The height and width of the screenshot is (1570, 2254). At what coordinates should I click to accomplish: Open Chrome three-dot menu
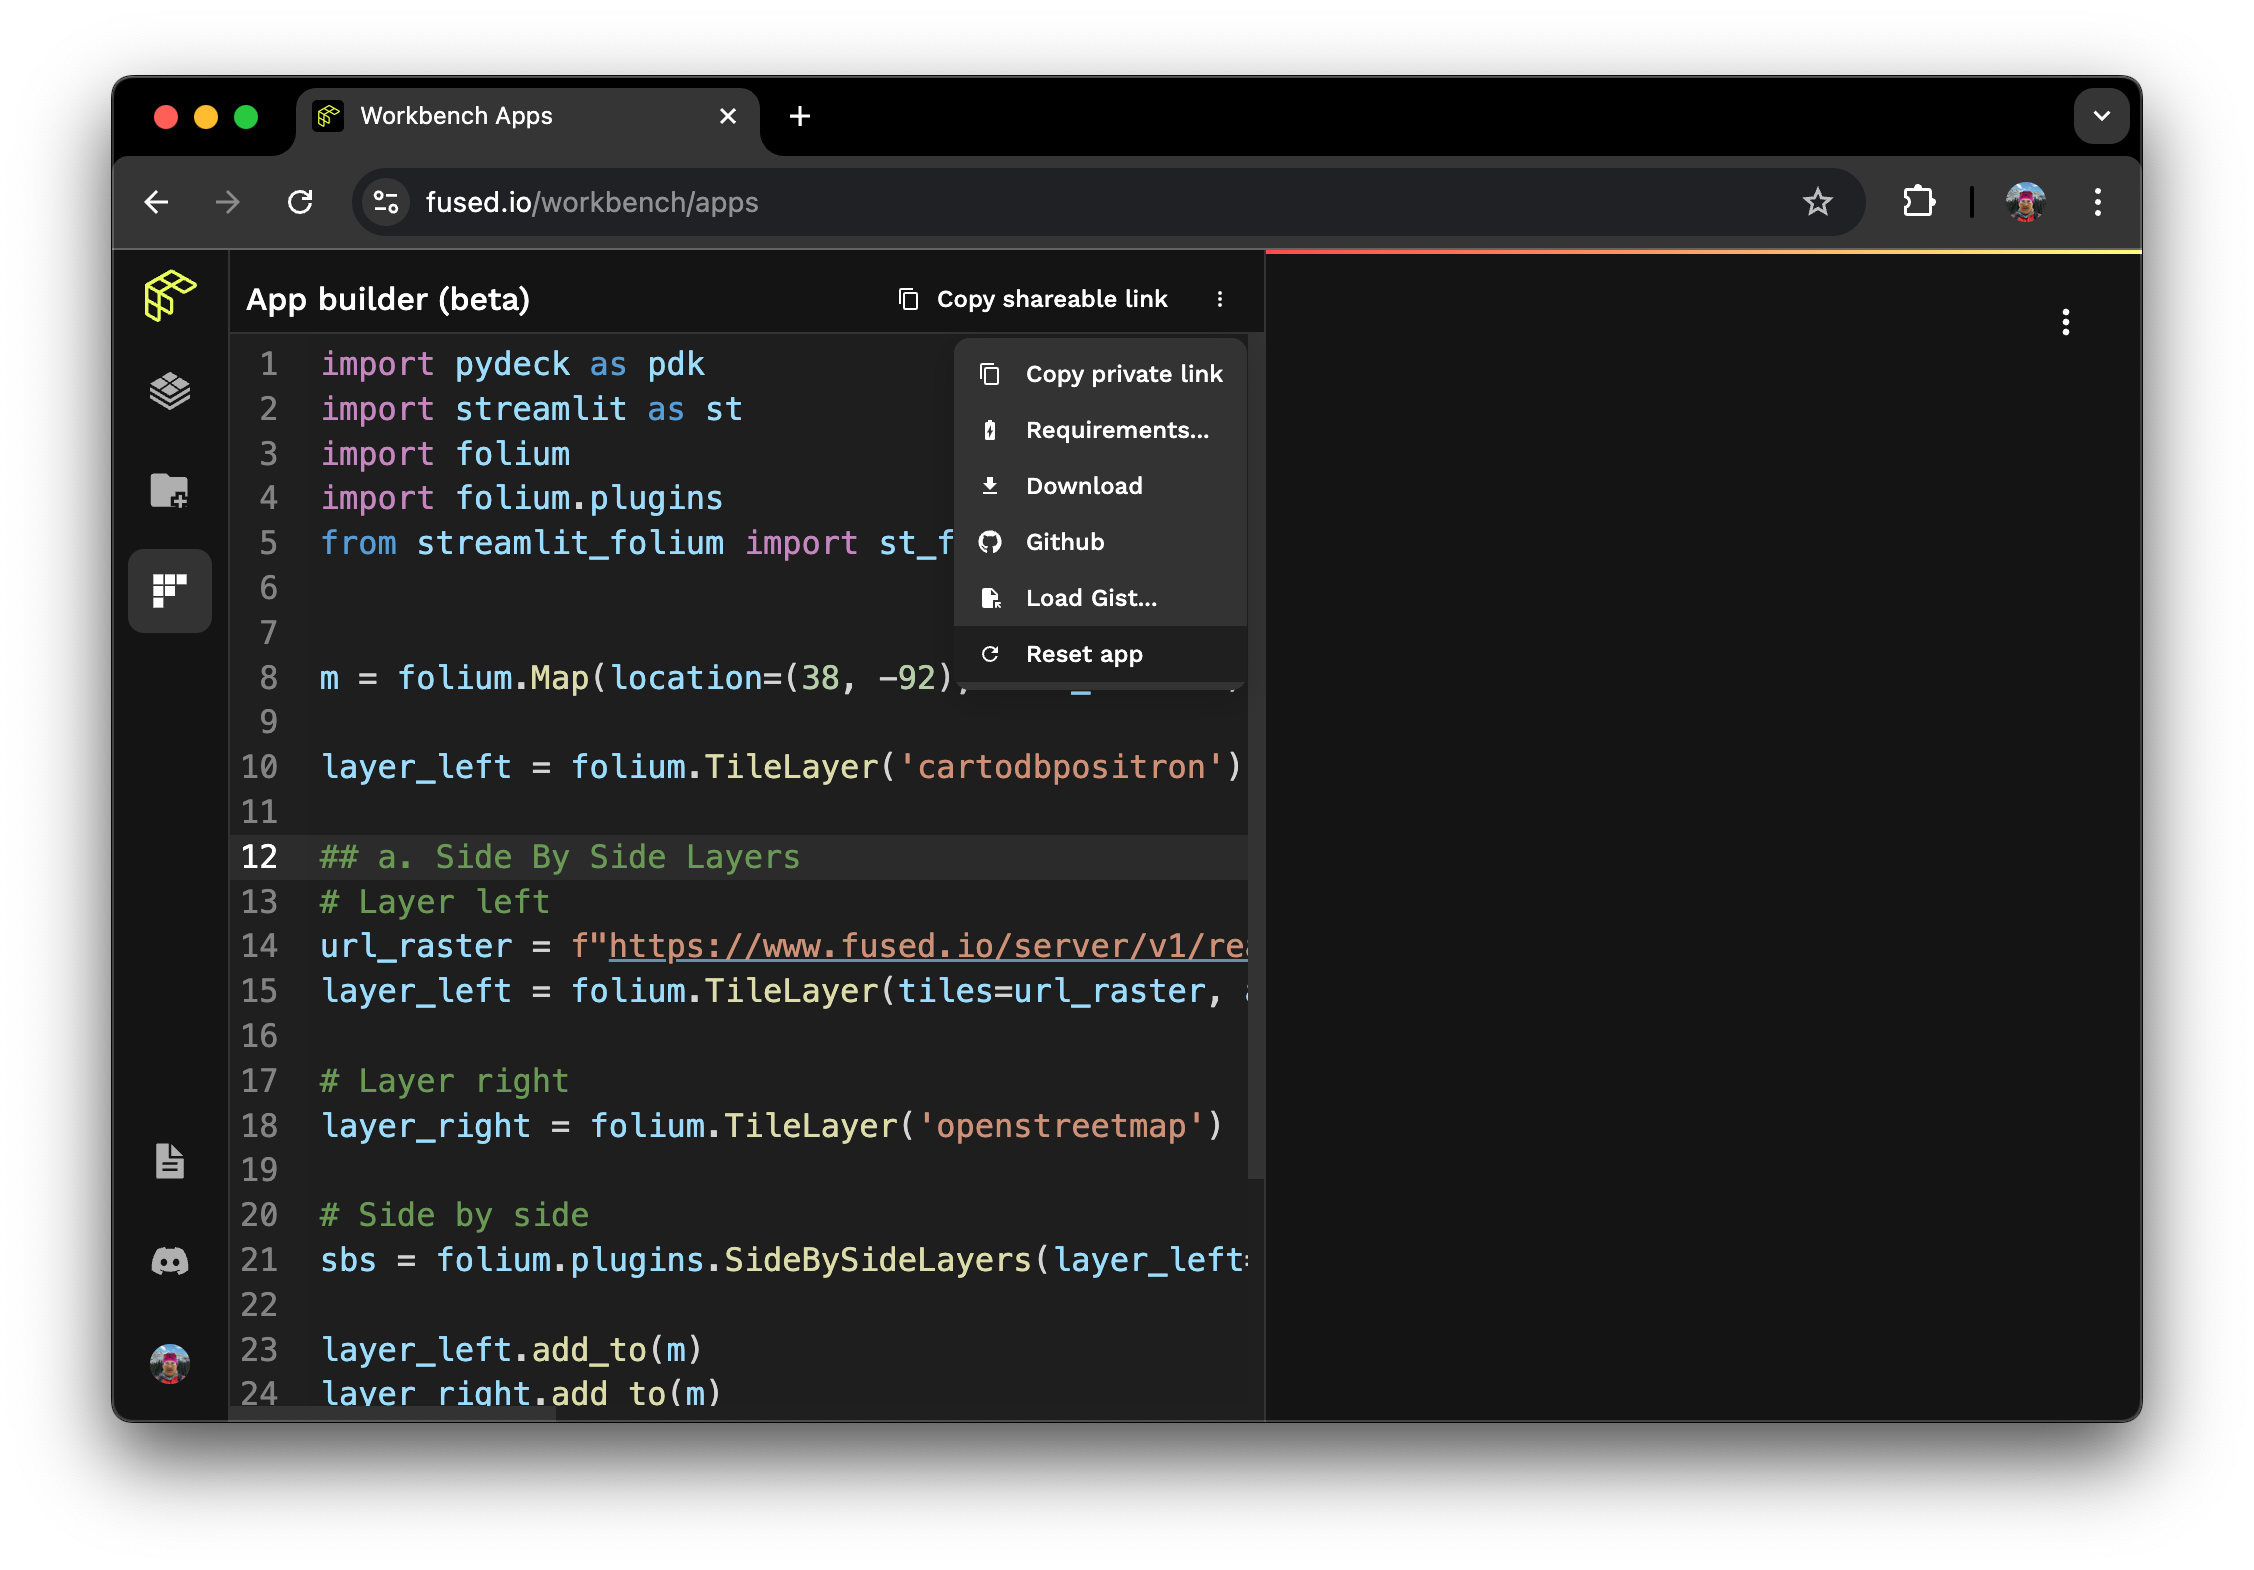2098,202
